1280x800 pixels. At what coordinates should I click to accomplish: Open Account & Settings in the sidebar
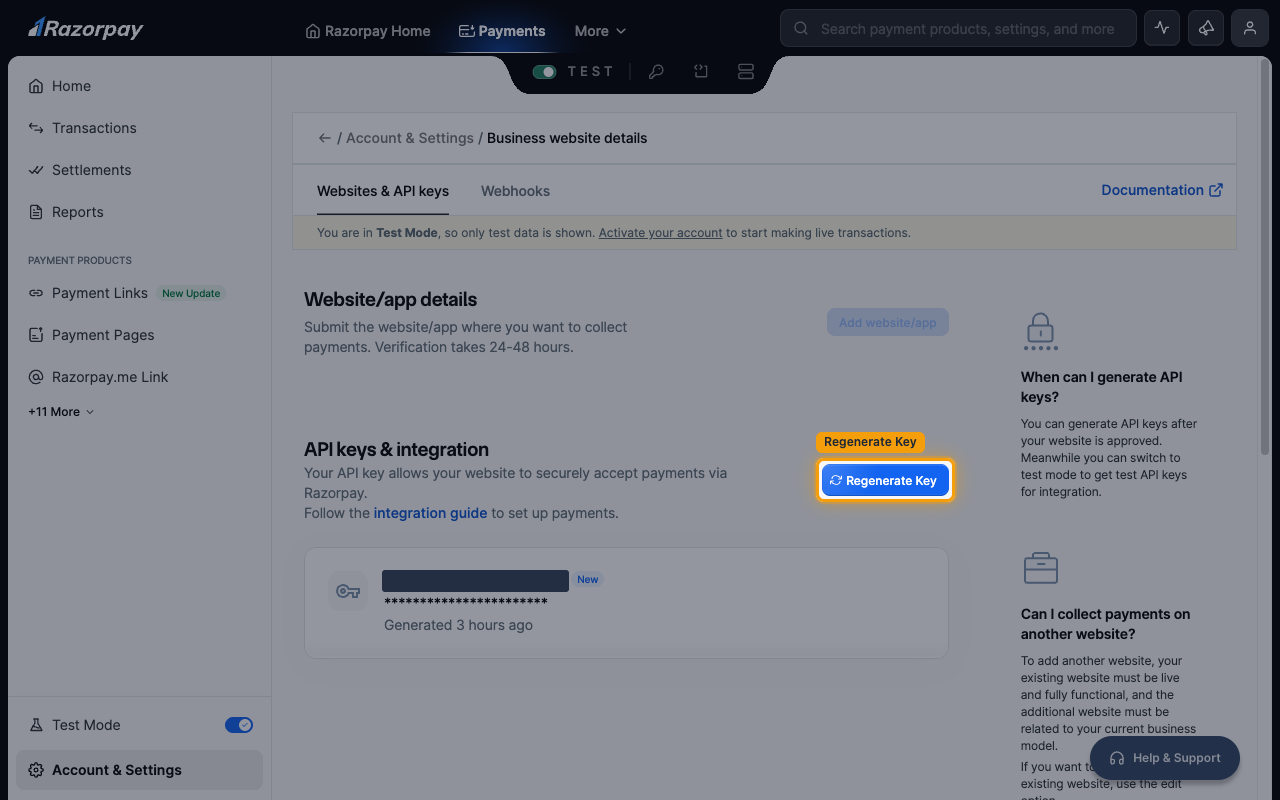tap(139, 770)
